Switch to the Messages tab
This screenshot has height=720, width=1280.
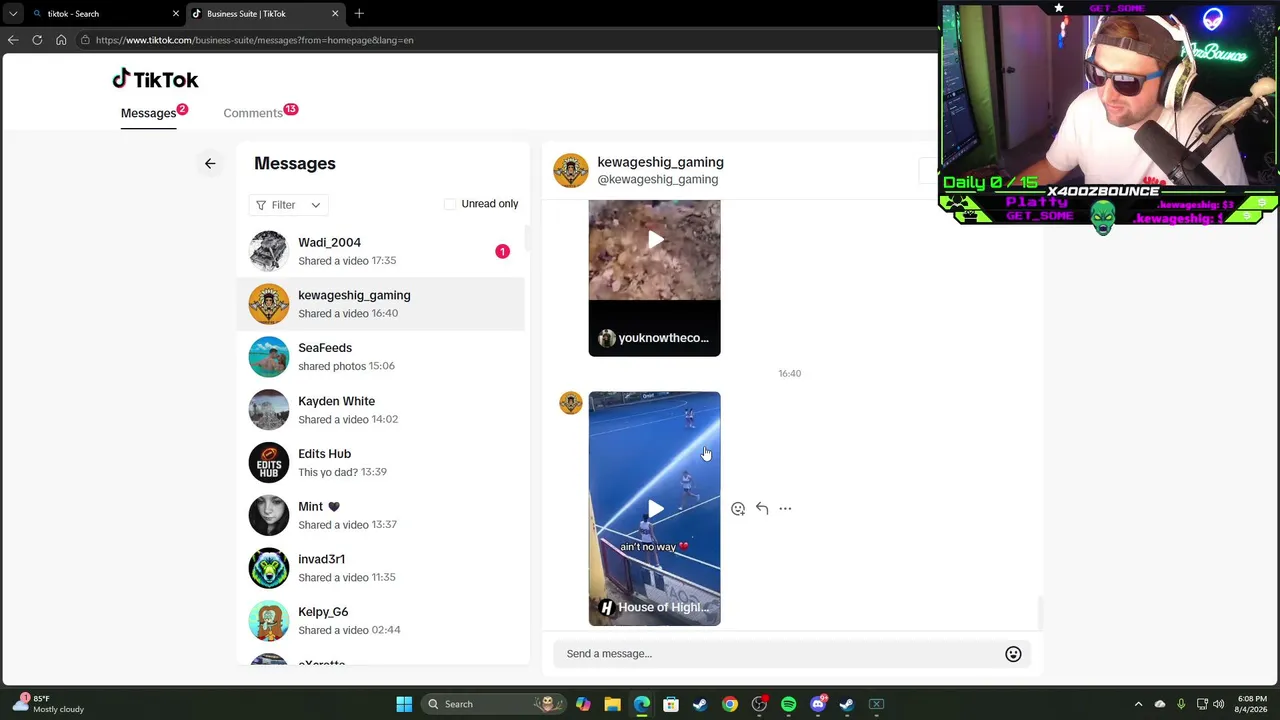click(x=148, y=113)
